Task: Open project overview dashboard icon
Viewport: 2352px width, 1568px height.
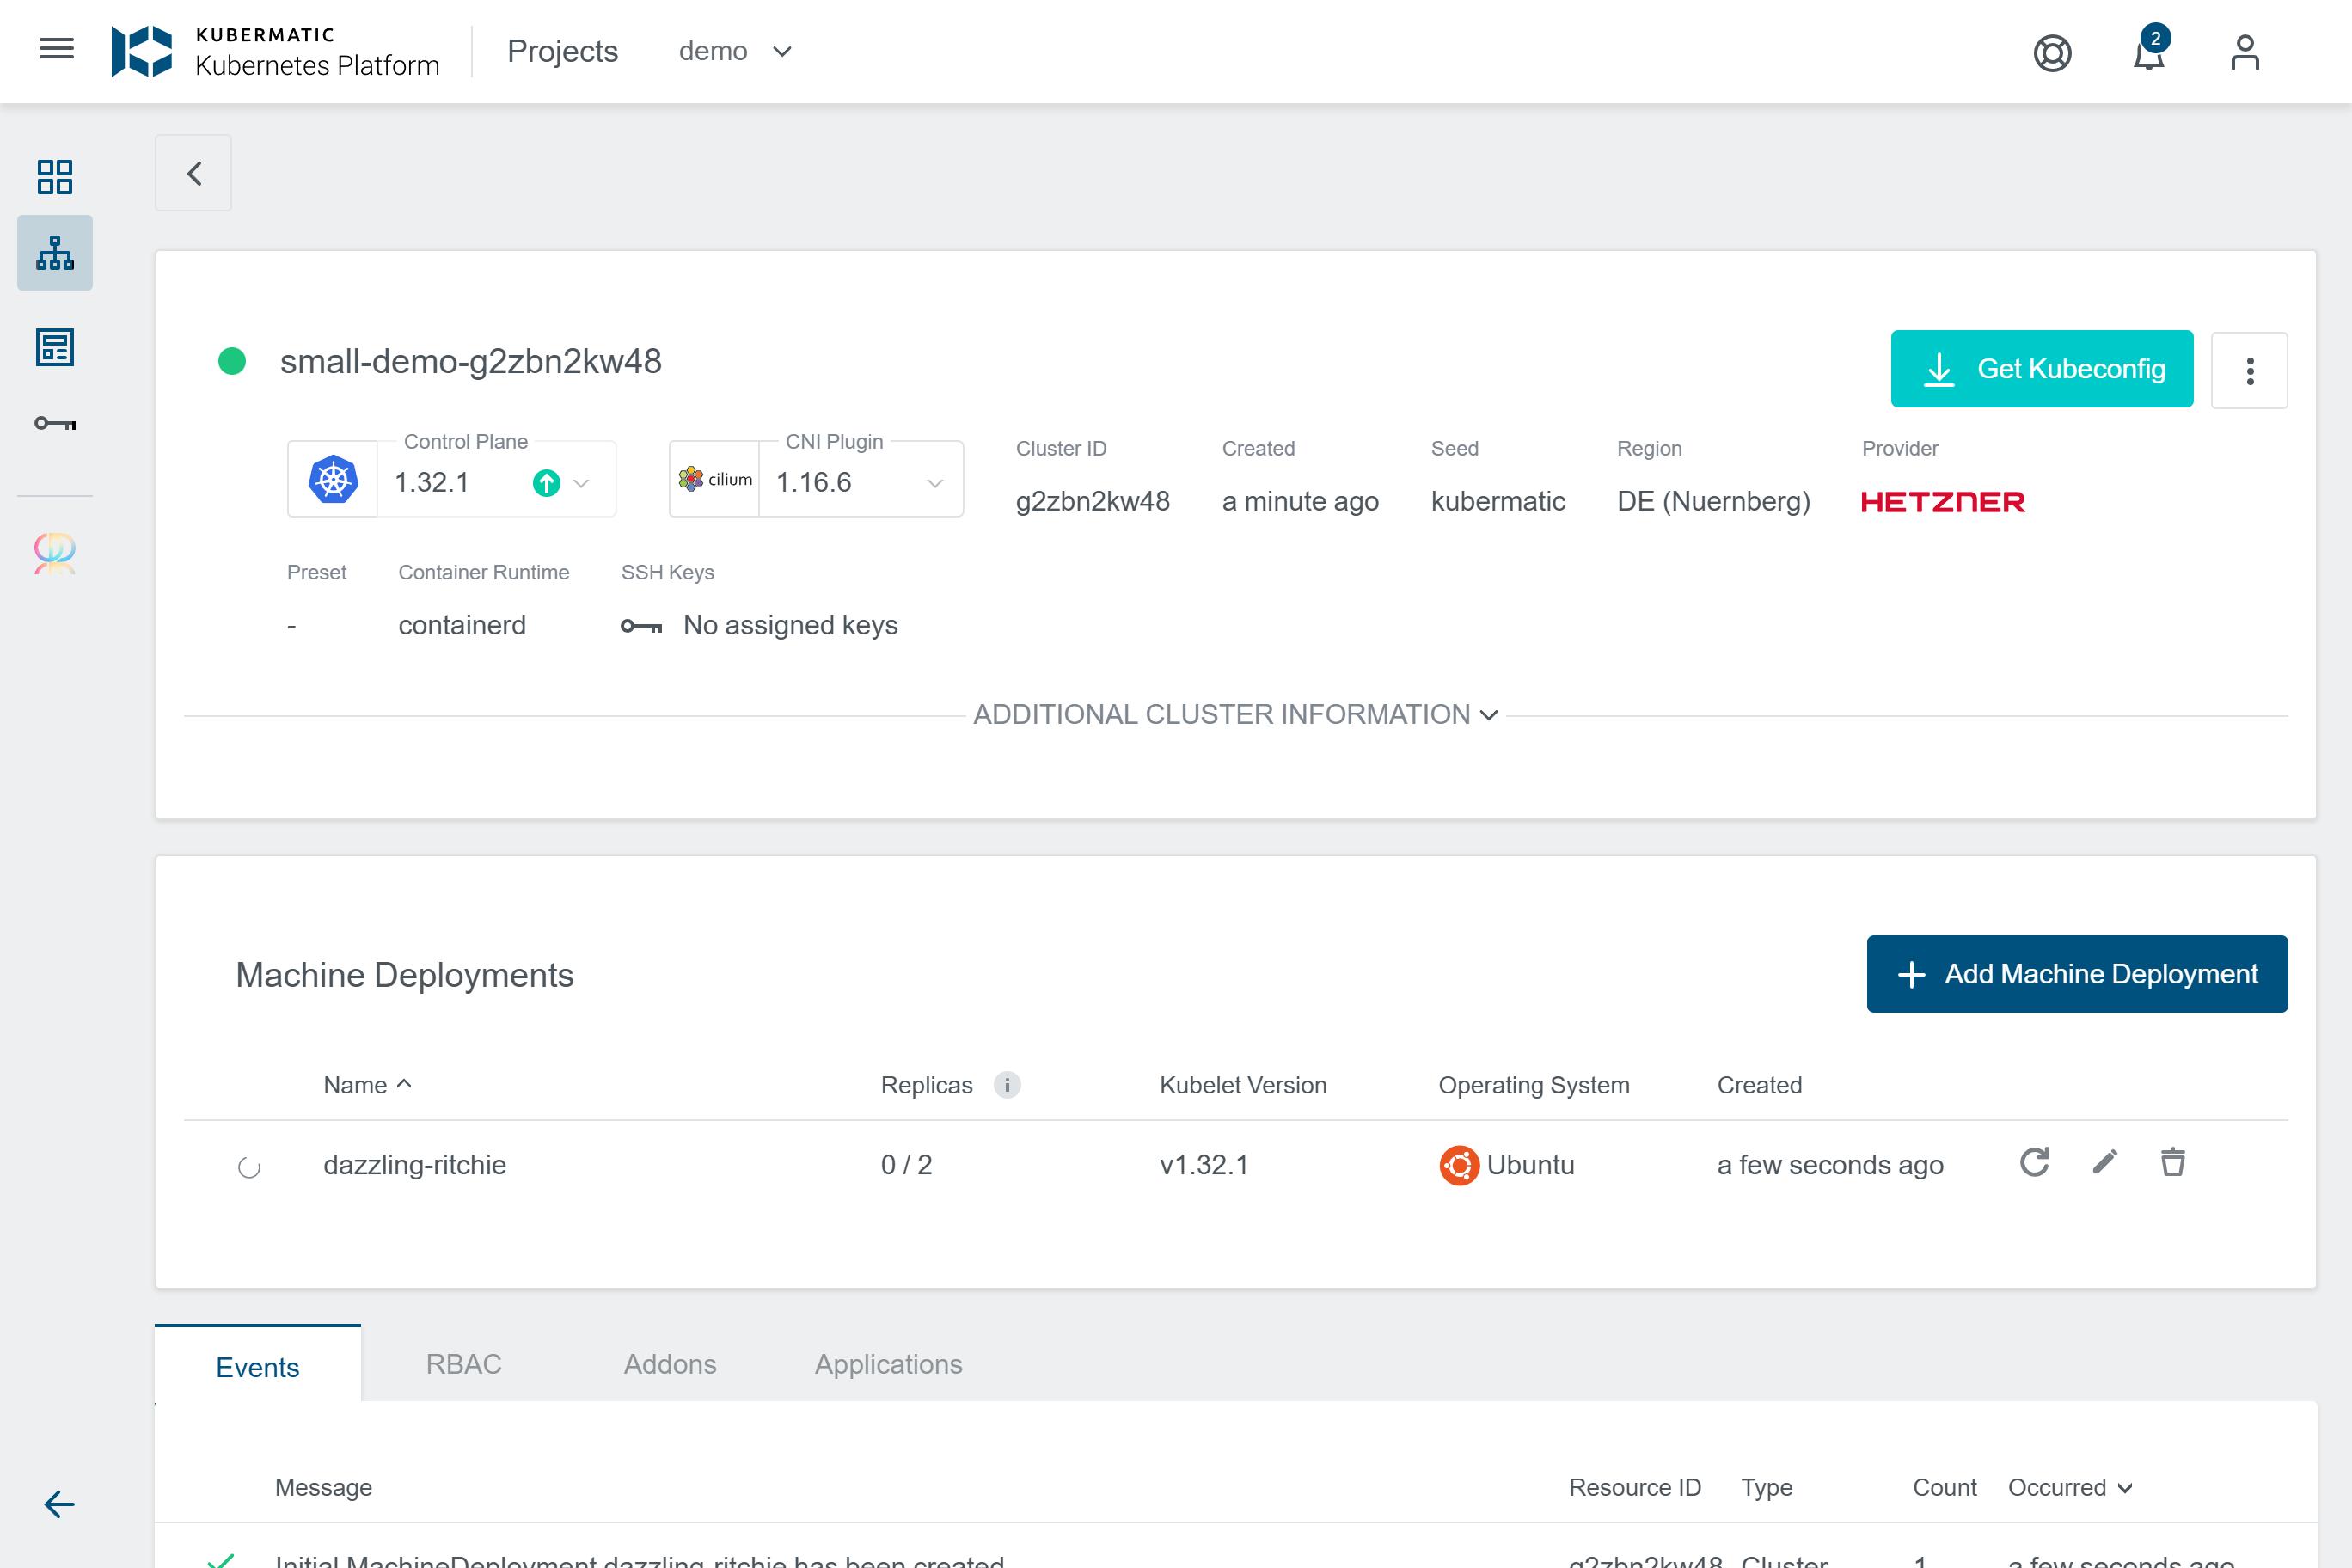Action: (x=55, y=177)
